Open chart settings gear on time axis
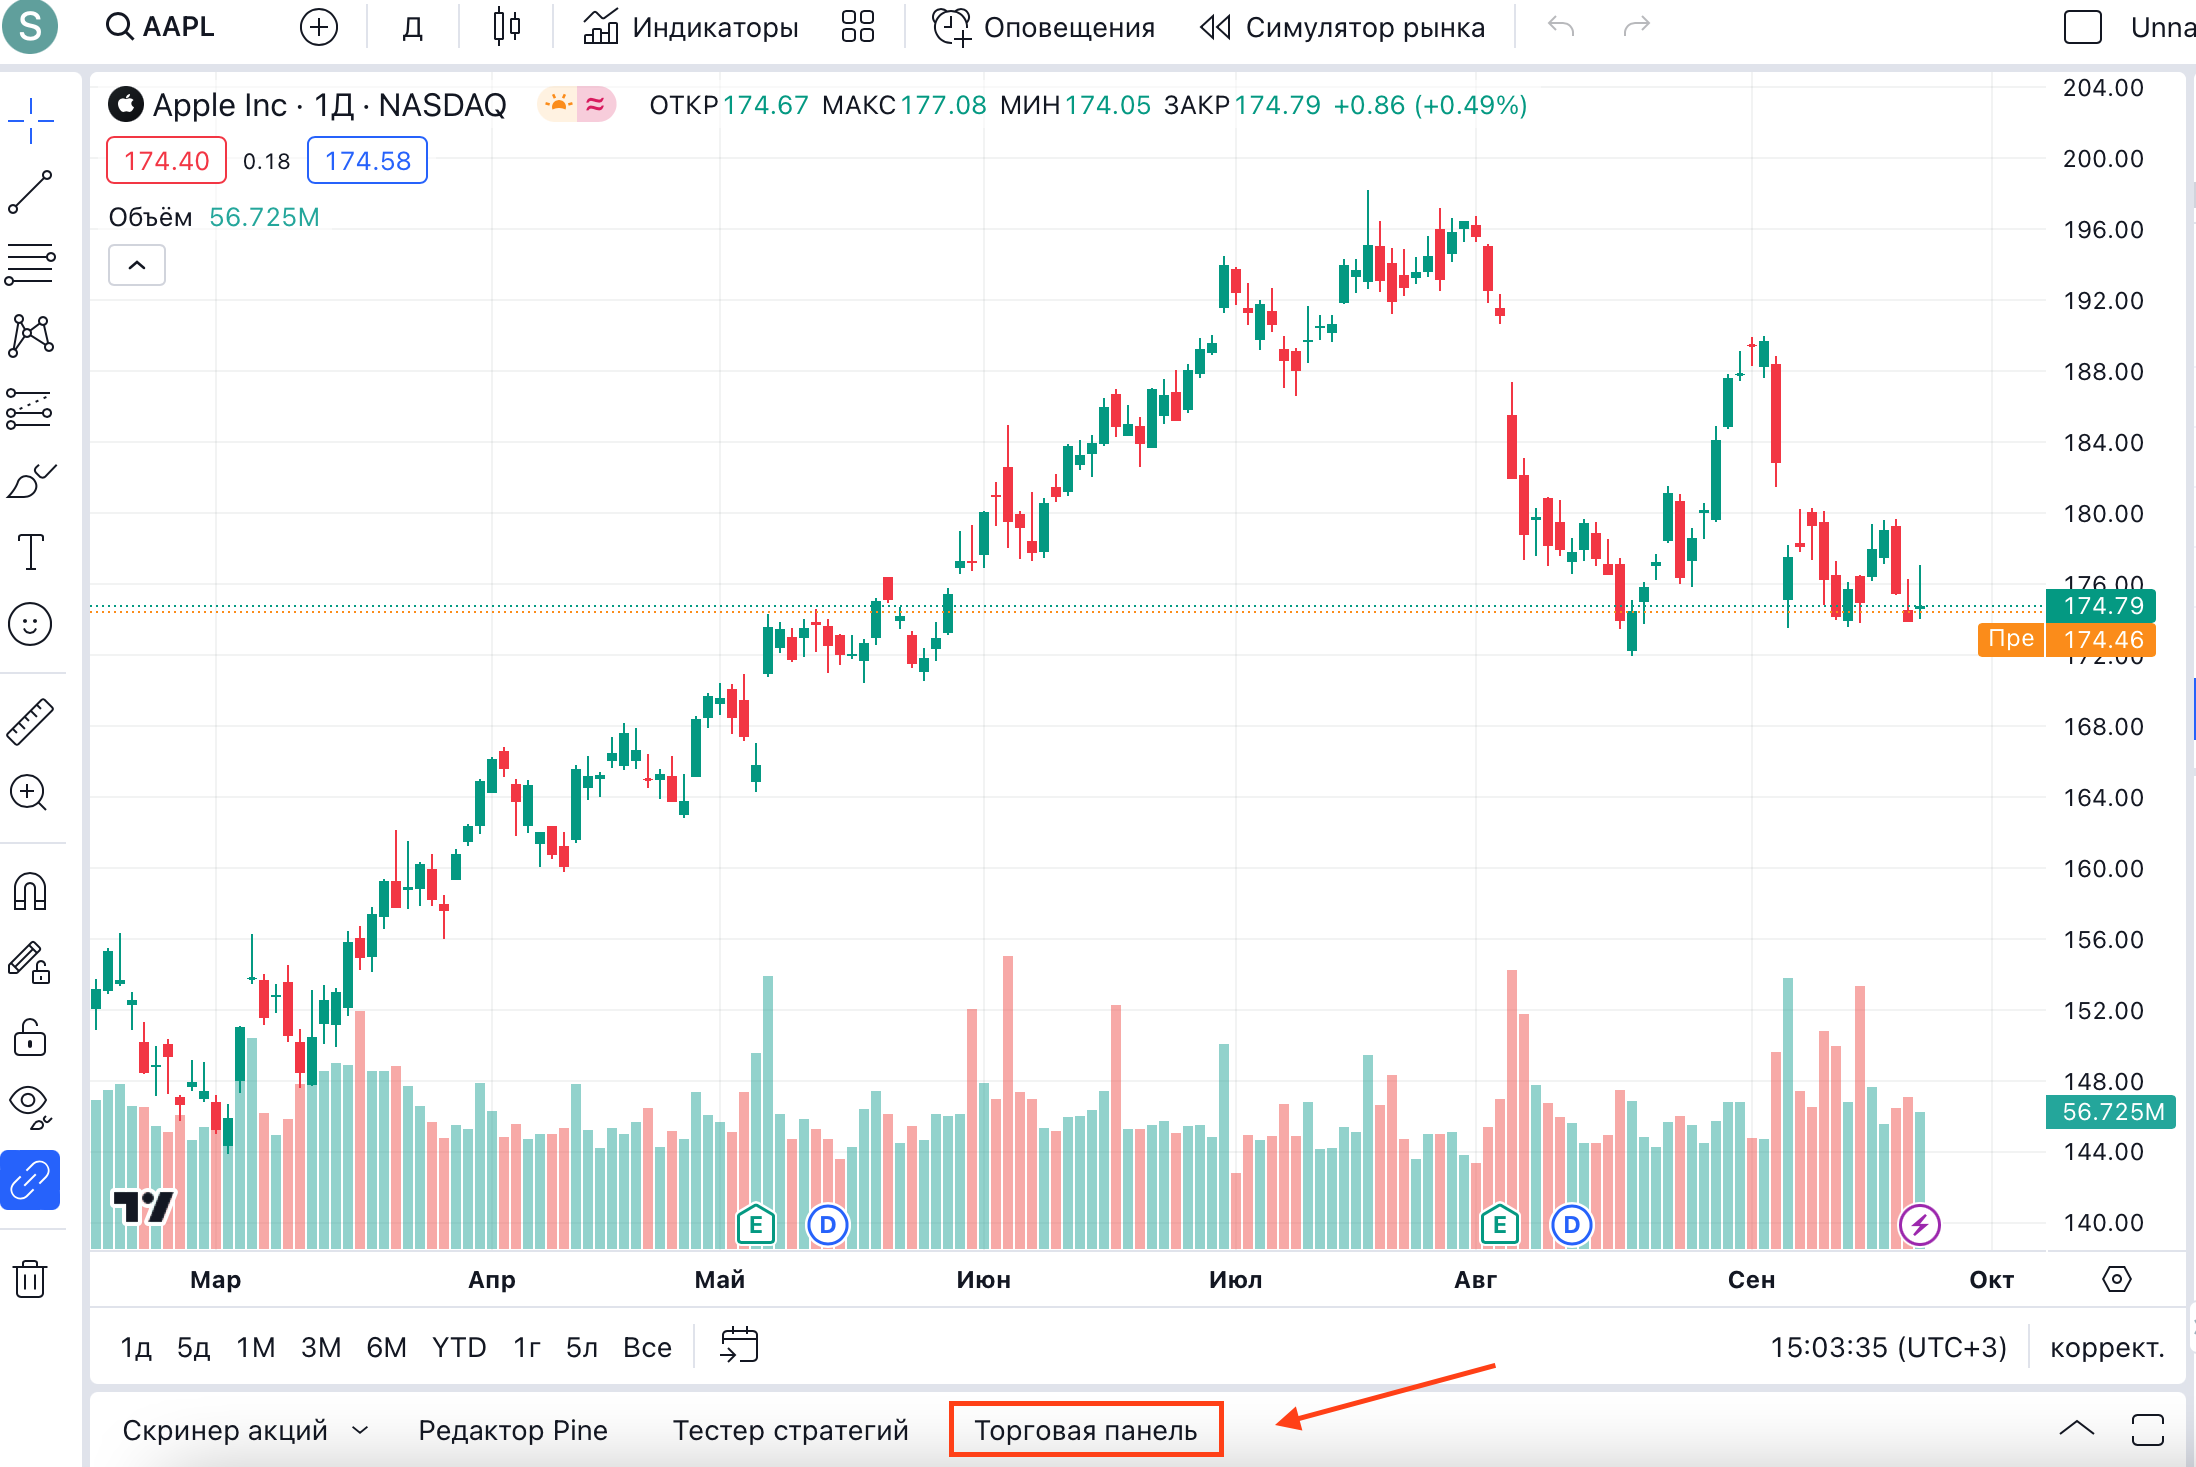The image size is (2196, 1467). [2116, 1279]
